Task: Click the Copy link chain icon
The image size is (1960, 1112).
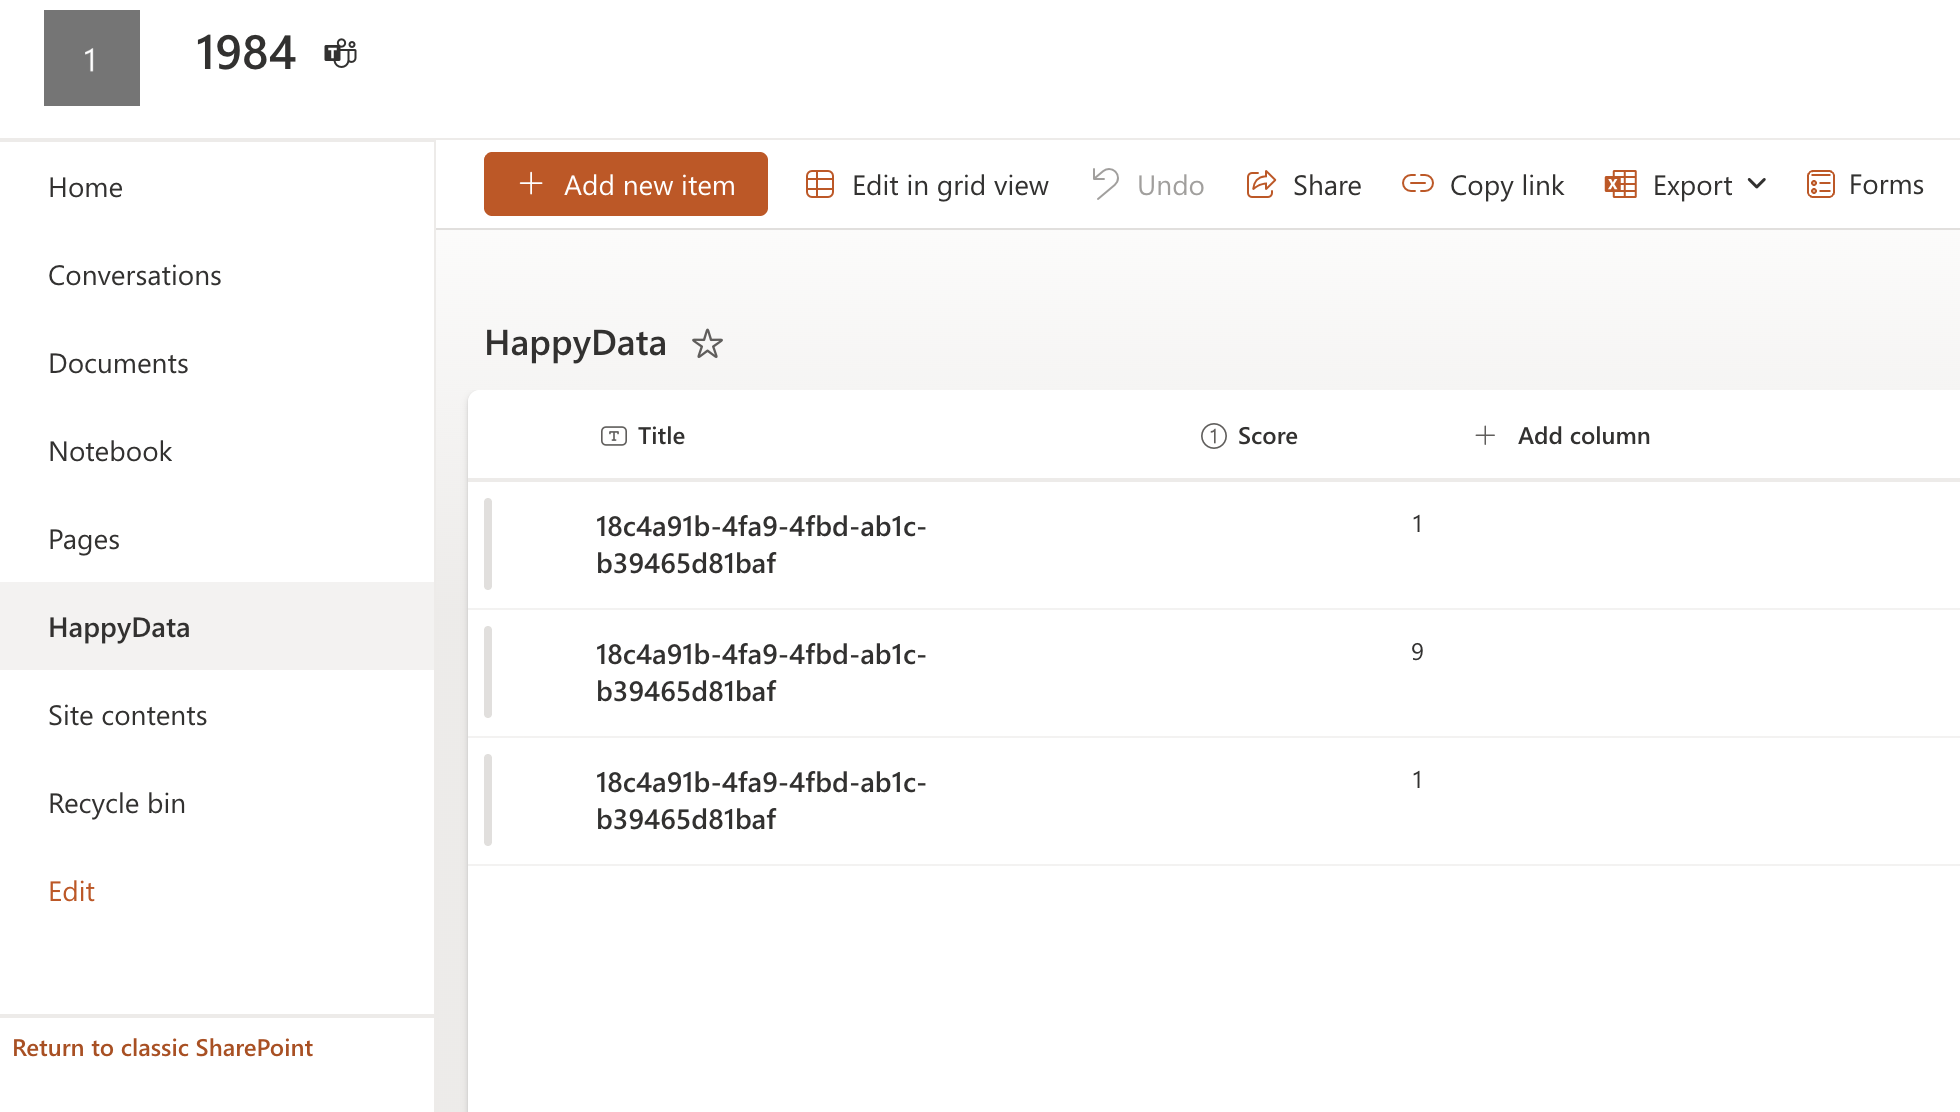Action: [1417, 184]
